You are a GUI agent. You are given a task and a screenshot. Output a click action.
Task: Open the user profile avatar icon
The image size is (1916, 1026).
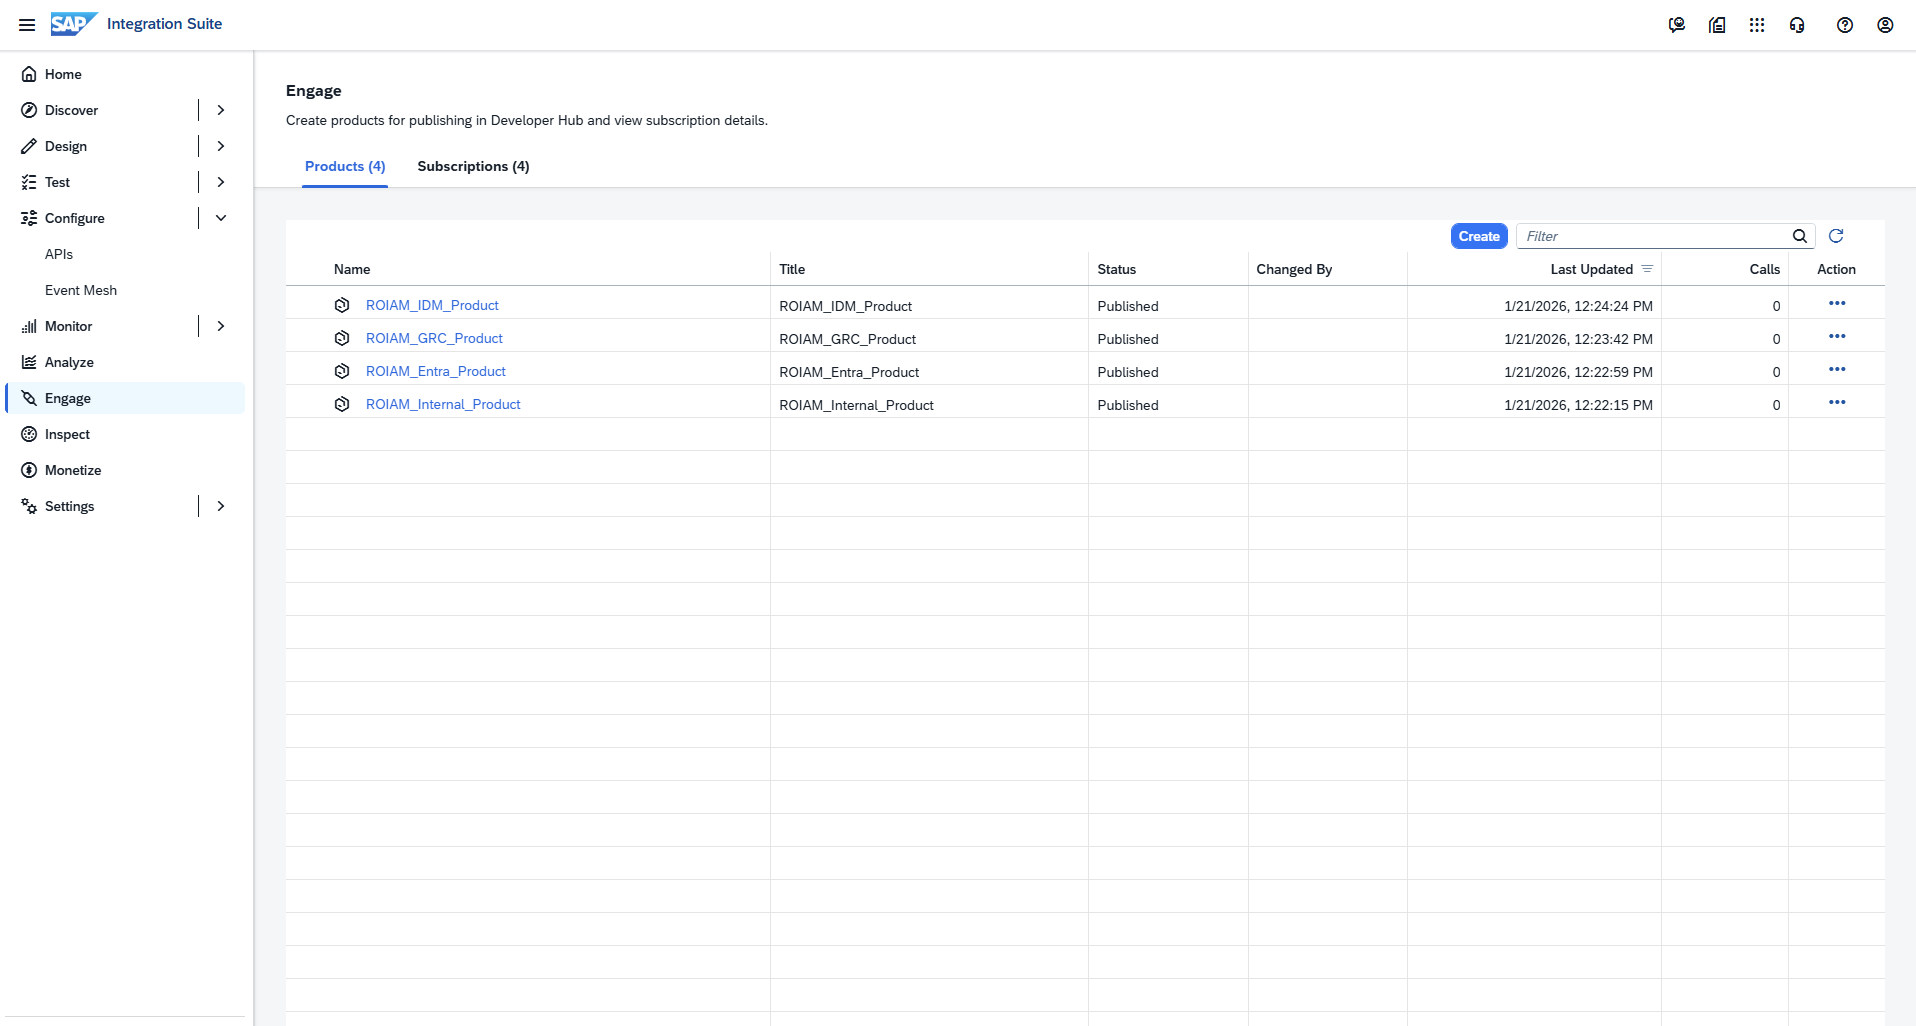pyautogui.click(x=1885, y=24)
